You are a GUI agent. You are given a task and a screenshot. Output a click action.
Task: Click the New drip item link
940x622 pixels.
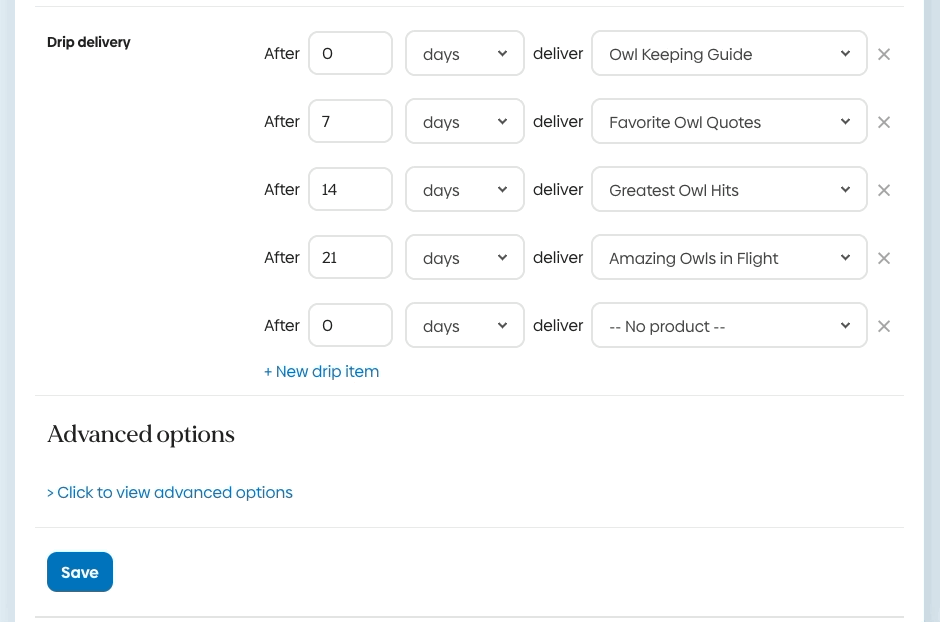[x=321, y=371]
